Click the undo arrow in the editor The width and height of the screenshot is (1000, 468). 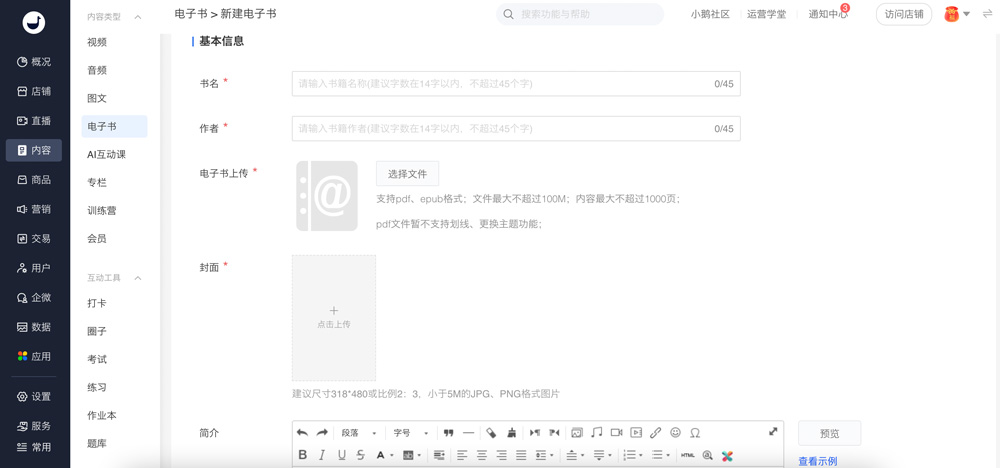point(302,433)
